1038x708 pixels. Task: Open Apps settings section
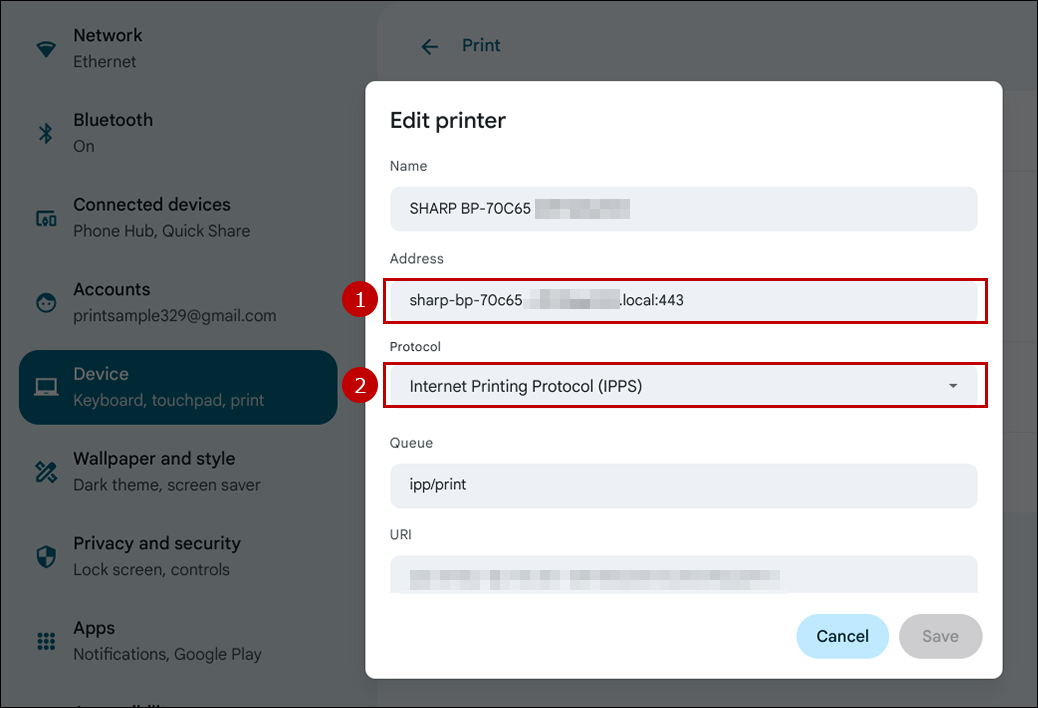coord(178,641)
